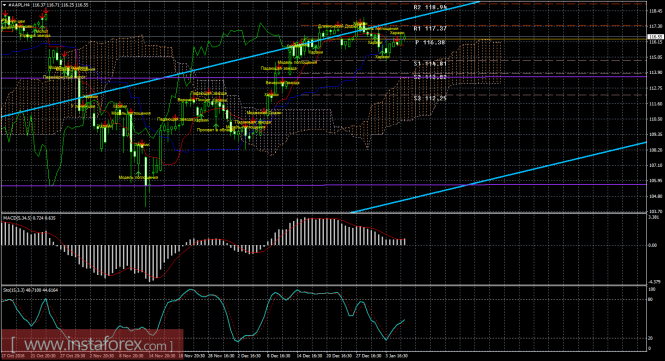Click the red arrow marker at chart top-left
The image size is (665, 361).
tap(5, 14)
